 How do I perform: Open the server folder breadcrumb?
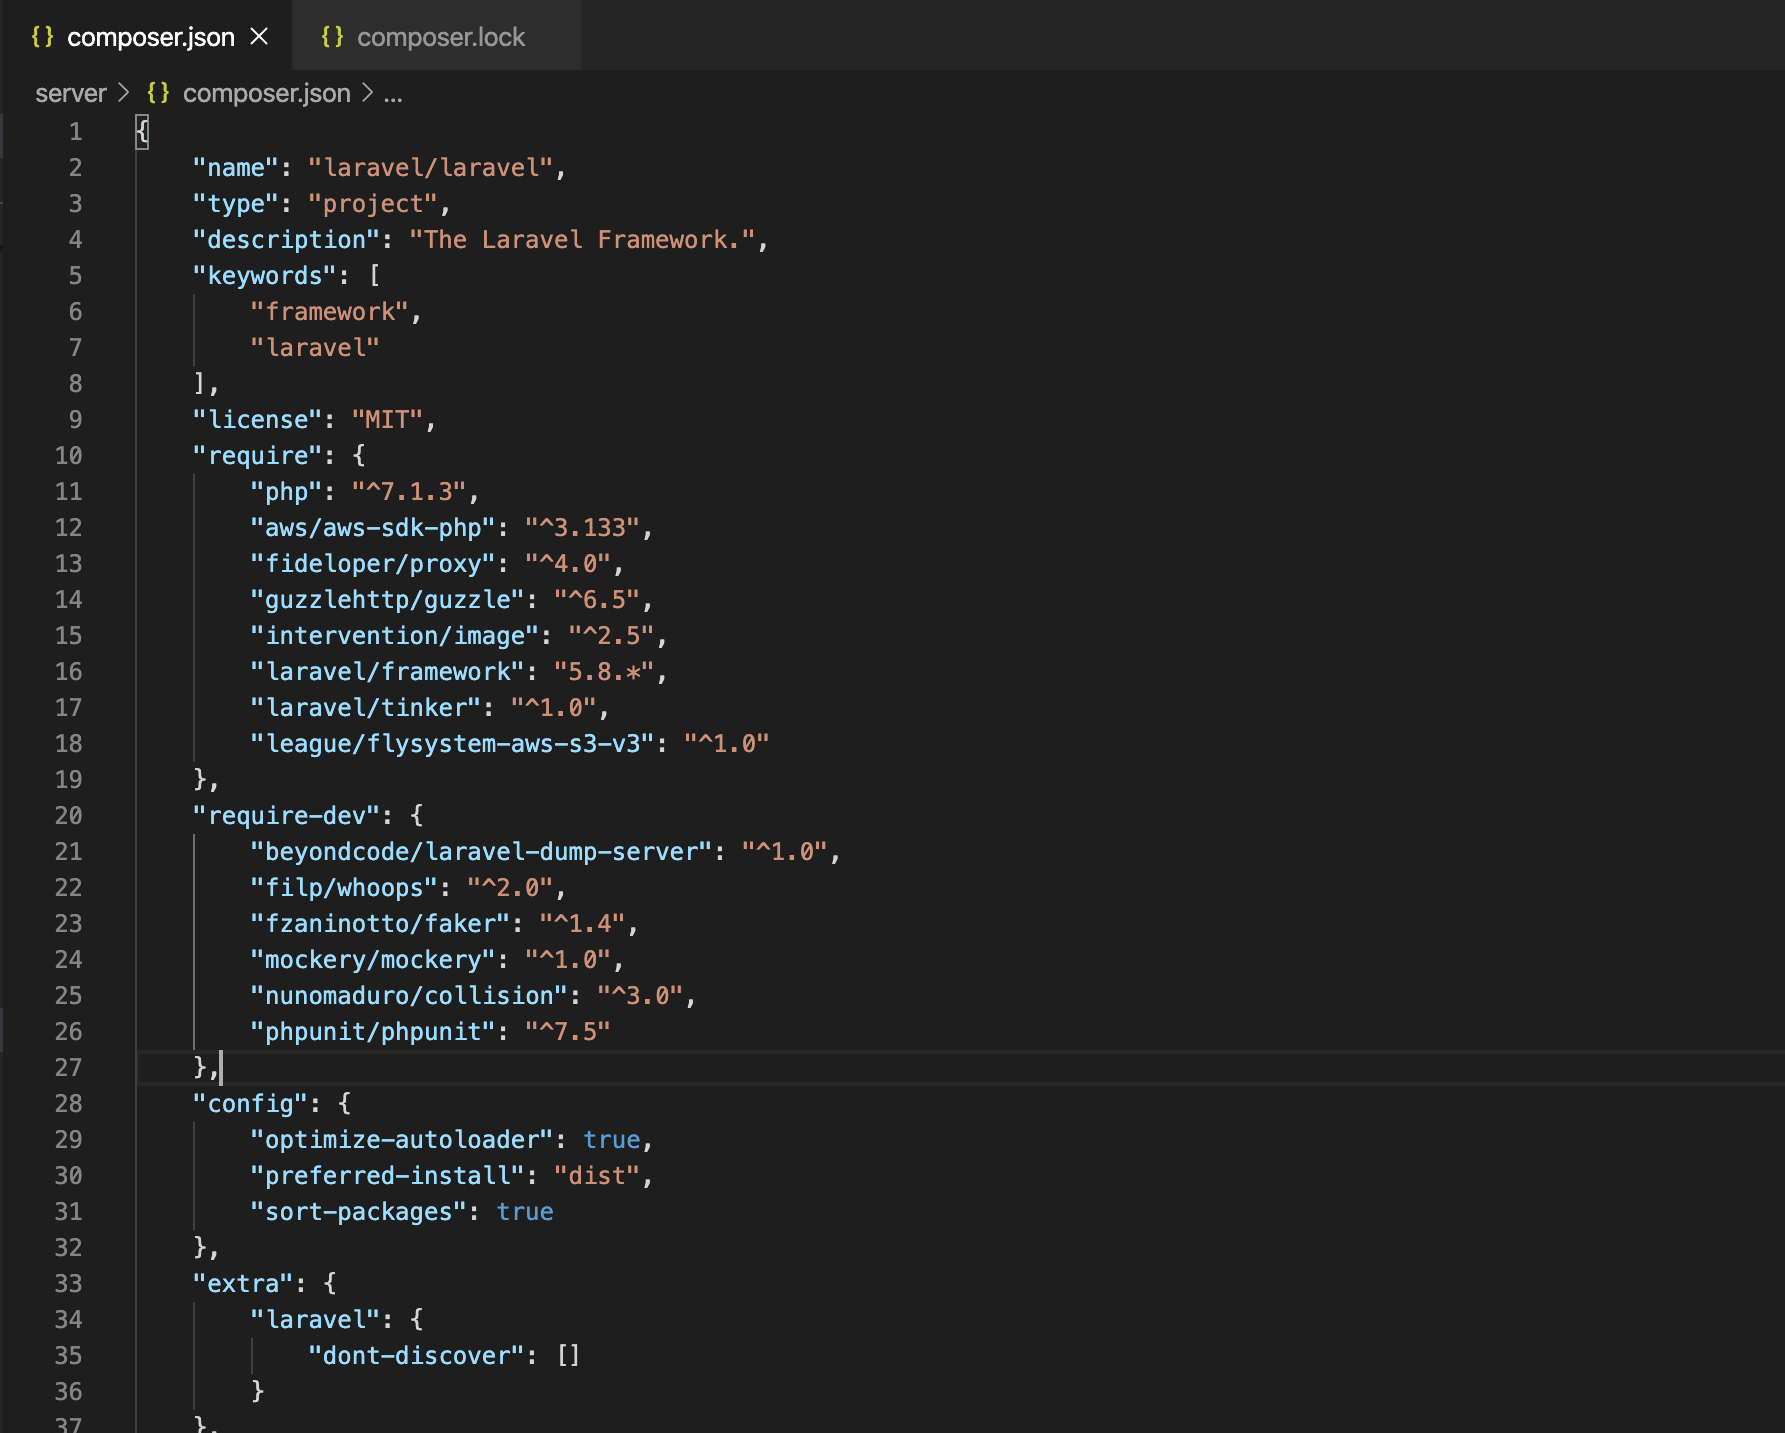[x=70, y=93]
